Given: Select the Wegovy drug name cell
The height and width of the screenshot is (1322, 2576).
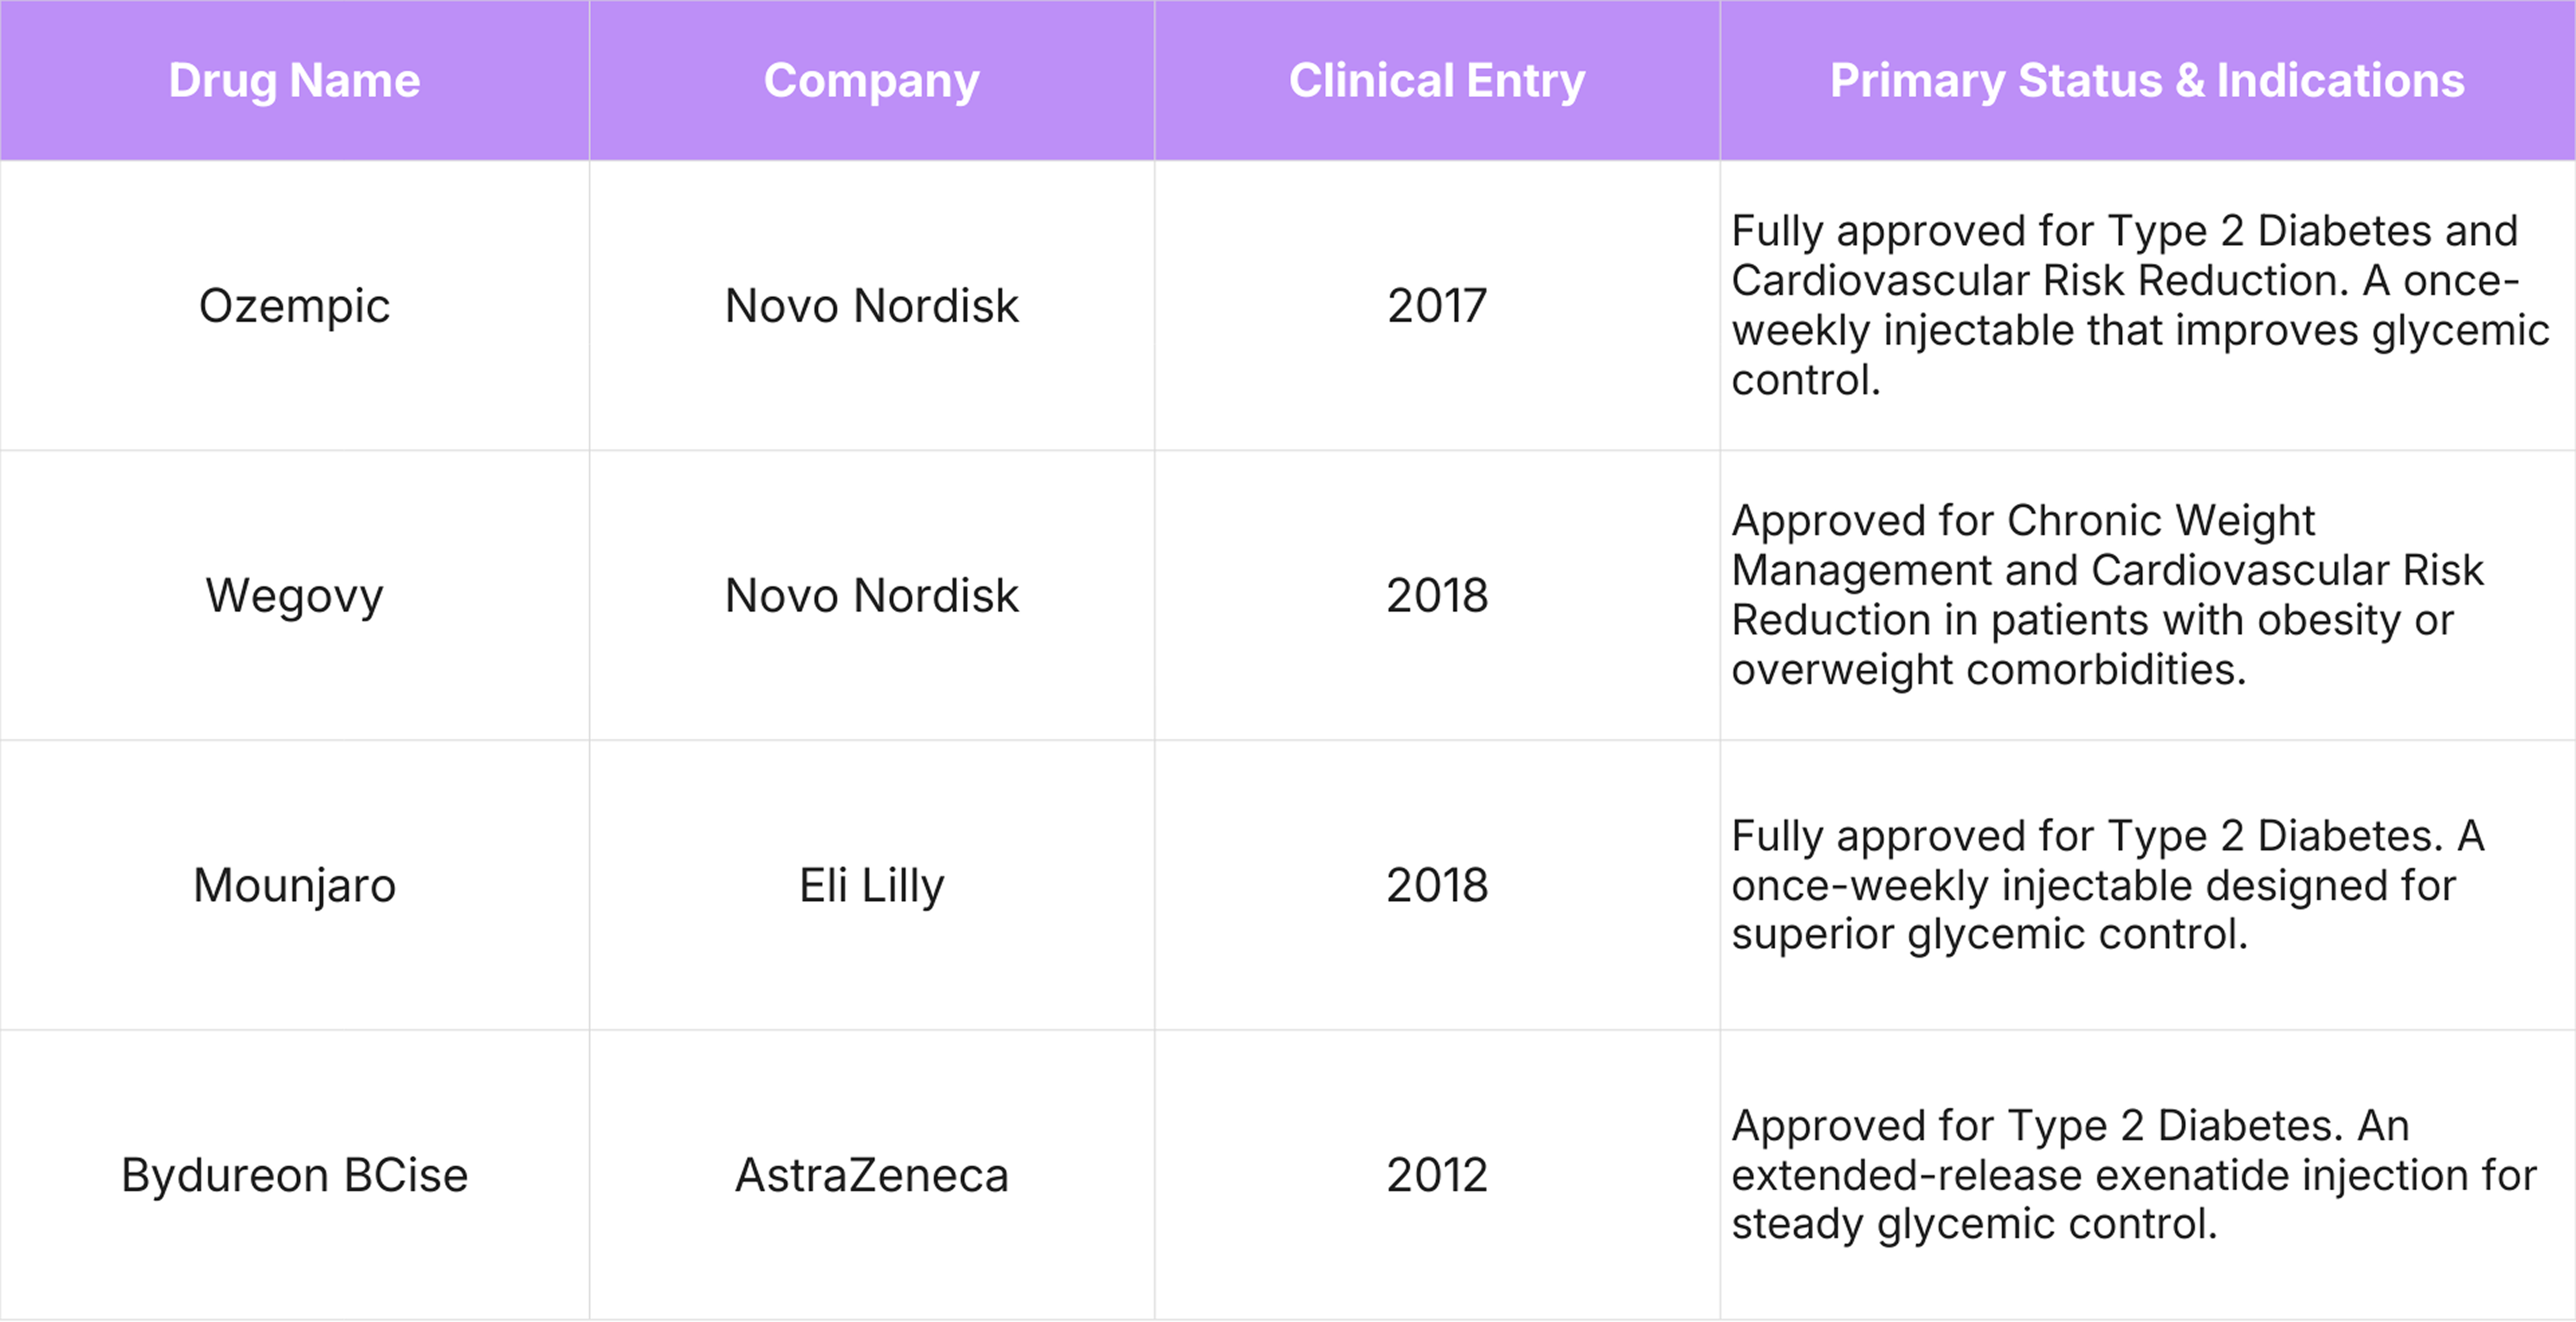Looking at the screenshot, I should point(294,595).
